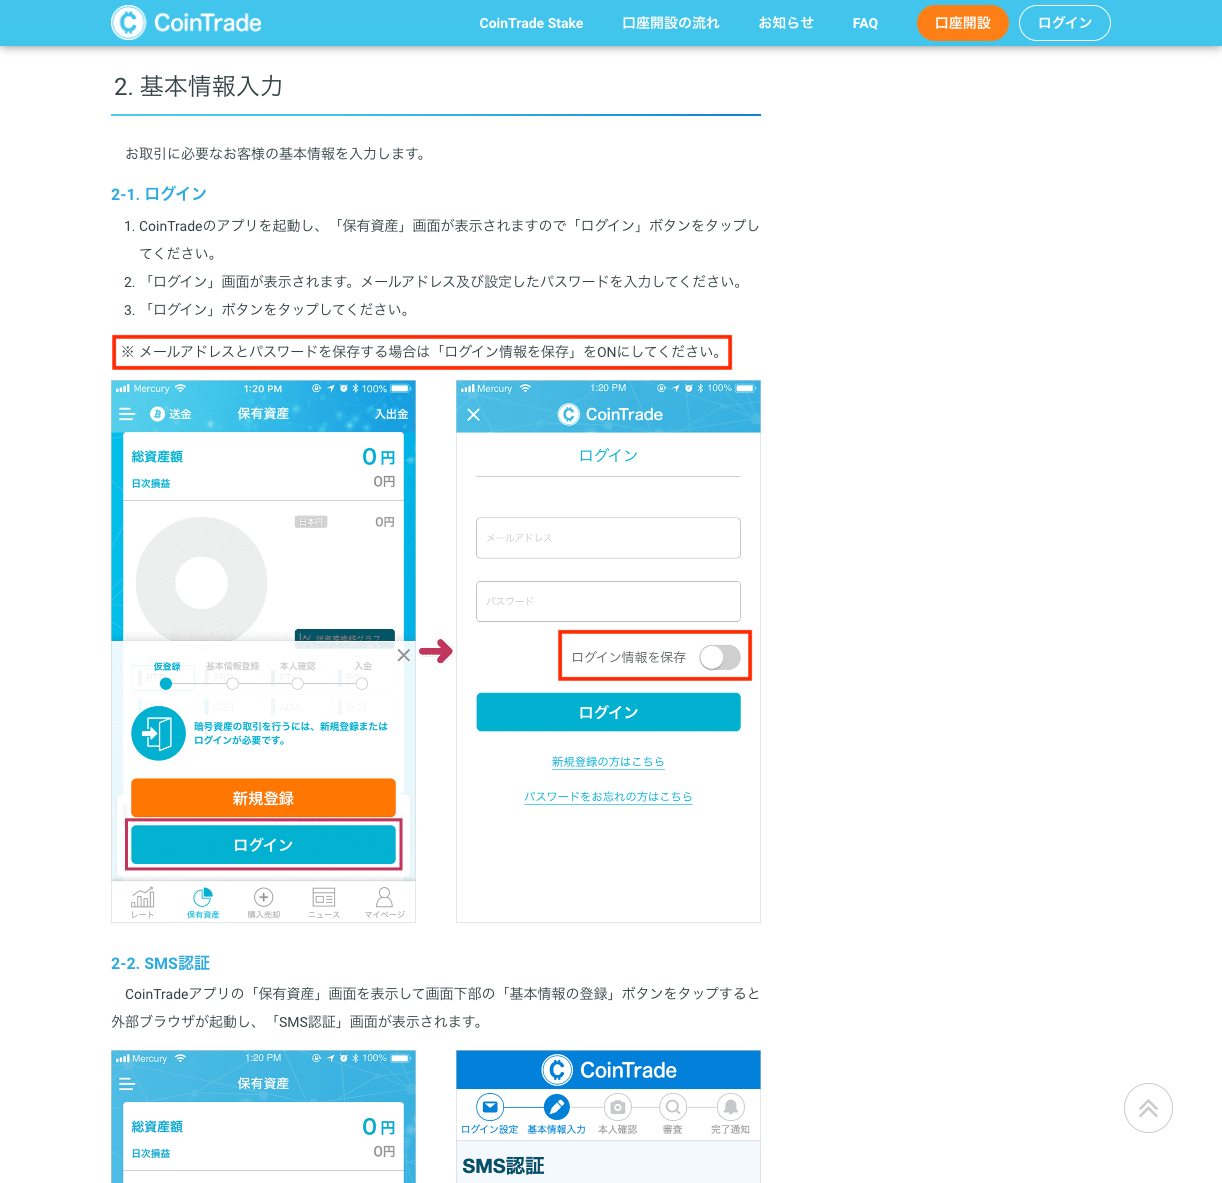
Task: Open the CoinTrade Stake menu item
Action: (x=531, y=23)
